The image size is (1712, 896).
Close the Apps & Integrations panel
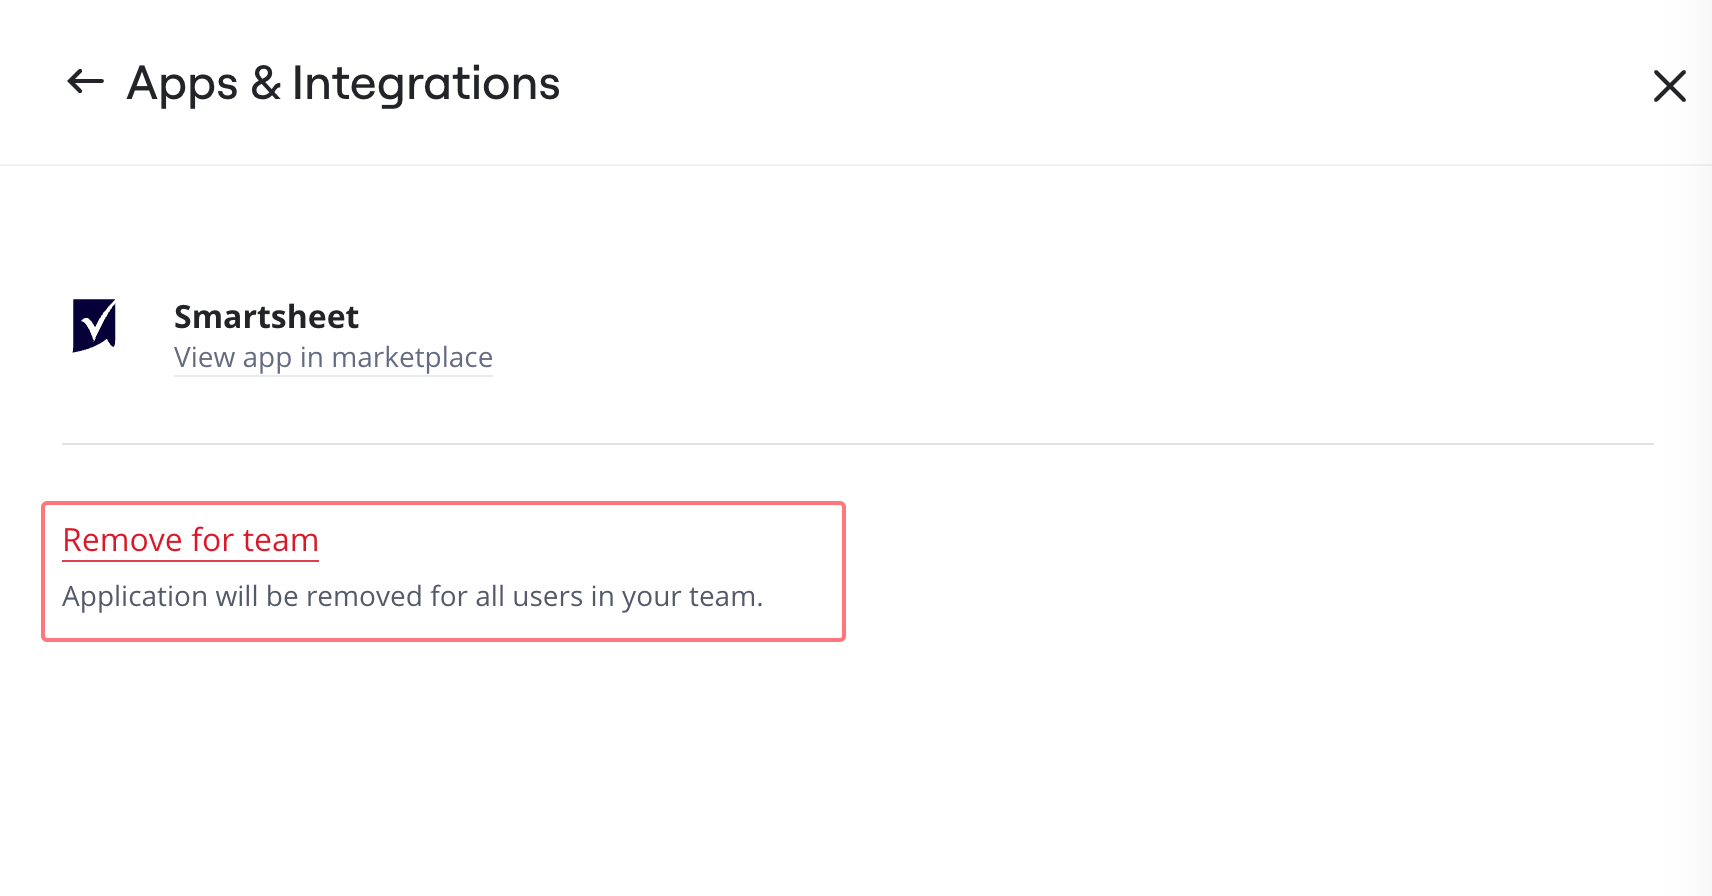(1669, 86)
